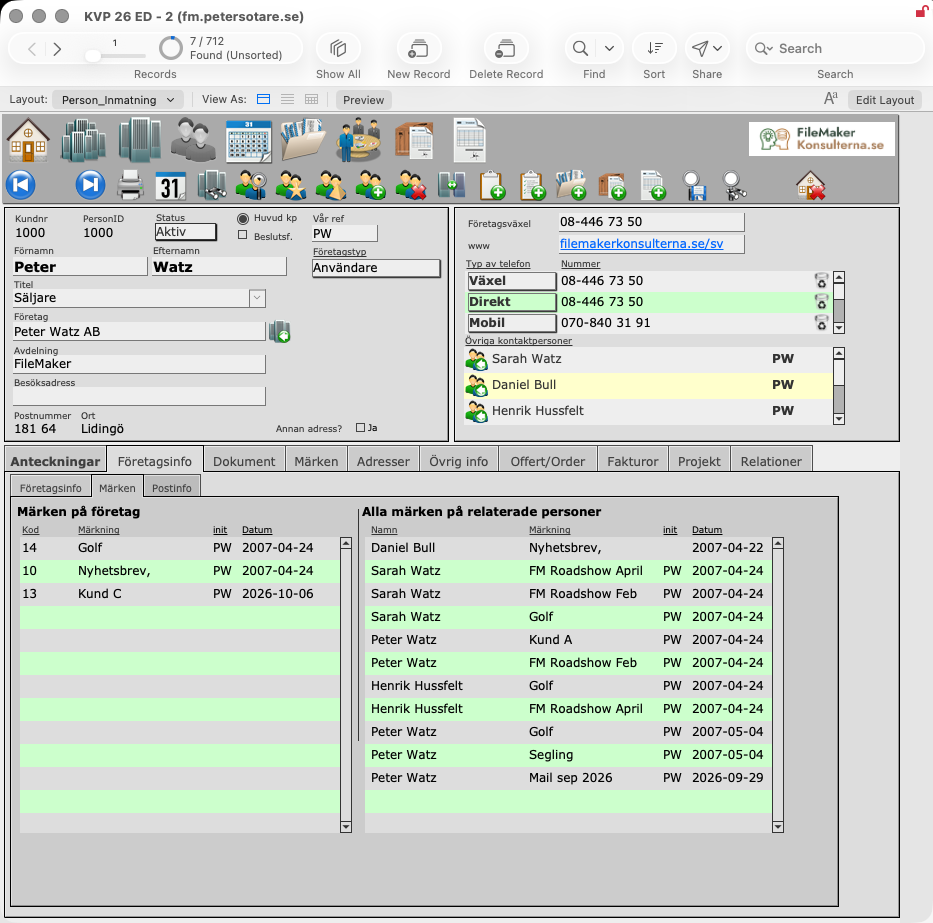Image resolution: width=933 pixels, height=923 pixels.
Task: Click the person search magnifier icon
Action: click(251, 185)
